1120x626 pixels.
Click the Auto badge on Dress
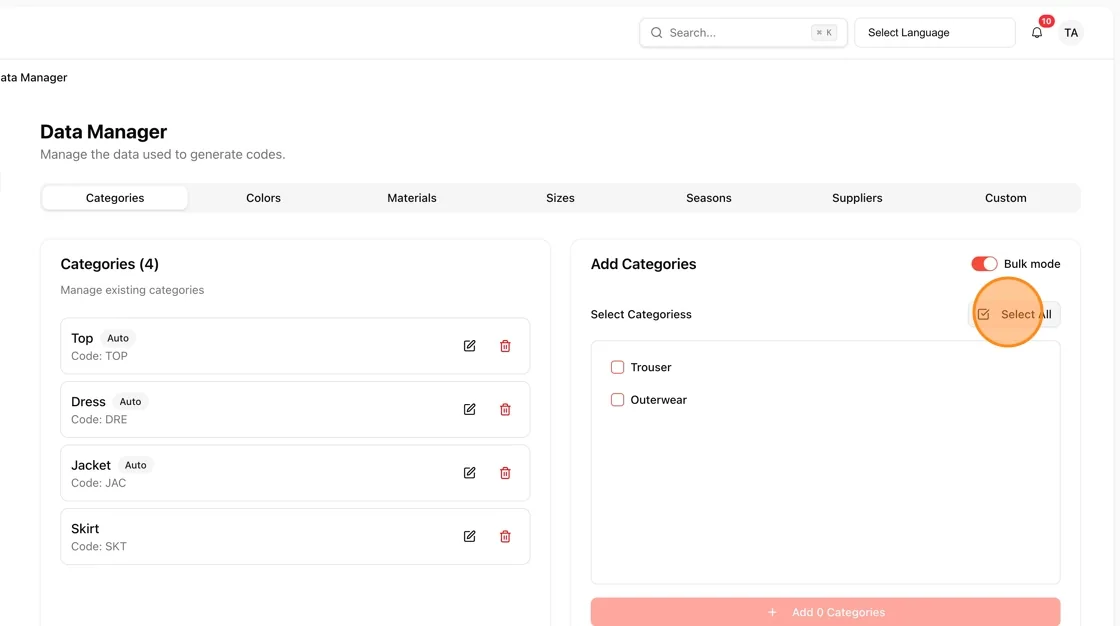coord(130,402)
